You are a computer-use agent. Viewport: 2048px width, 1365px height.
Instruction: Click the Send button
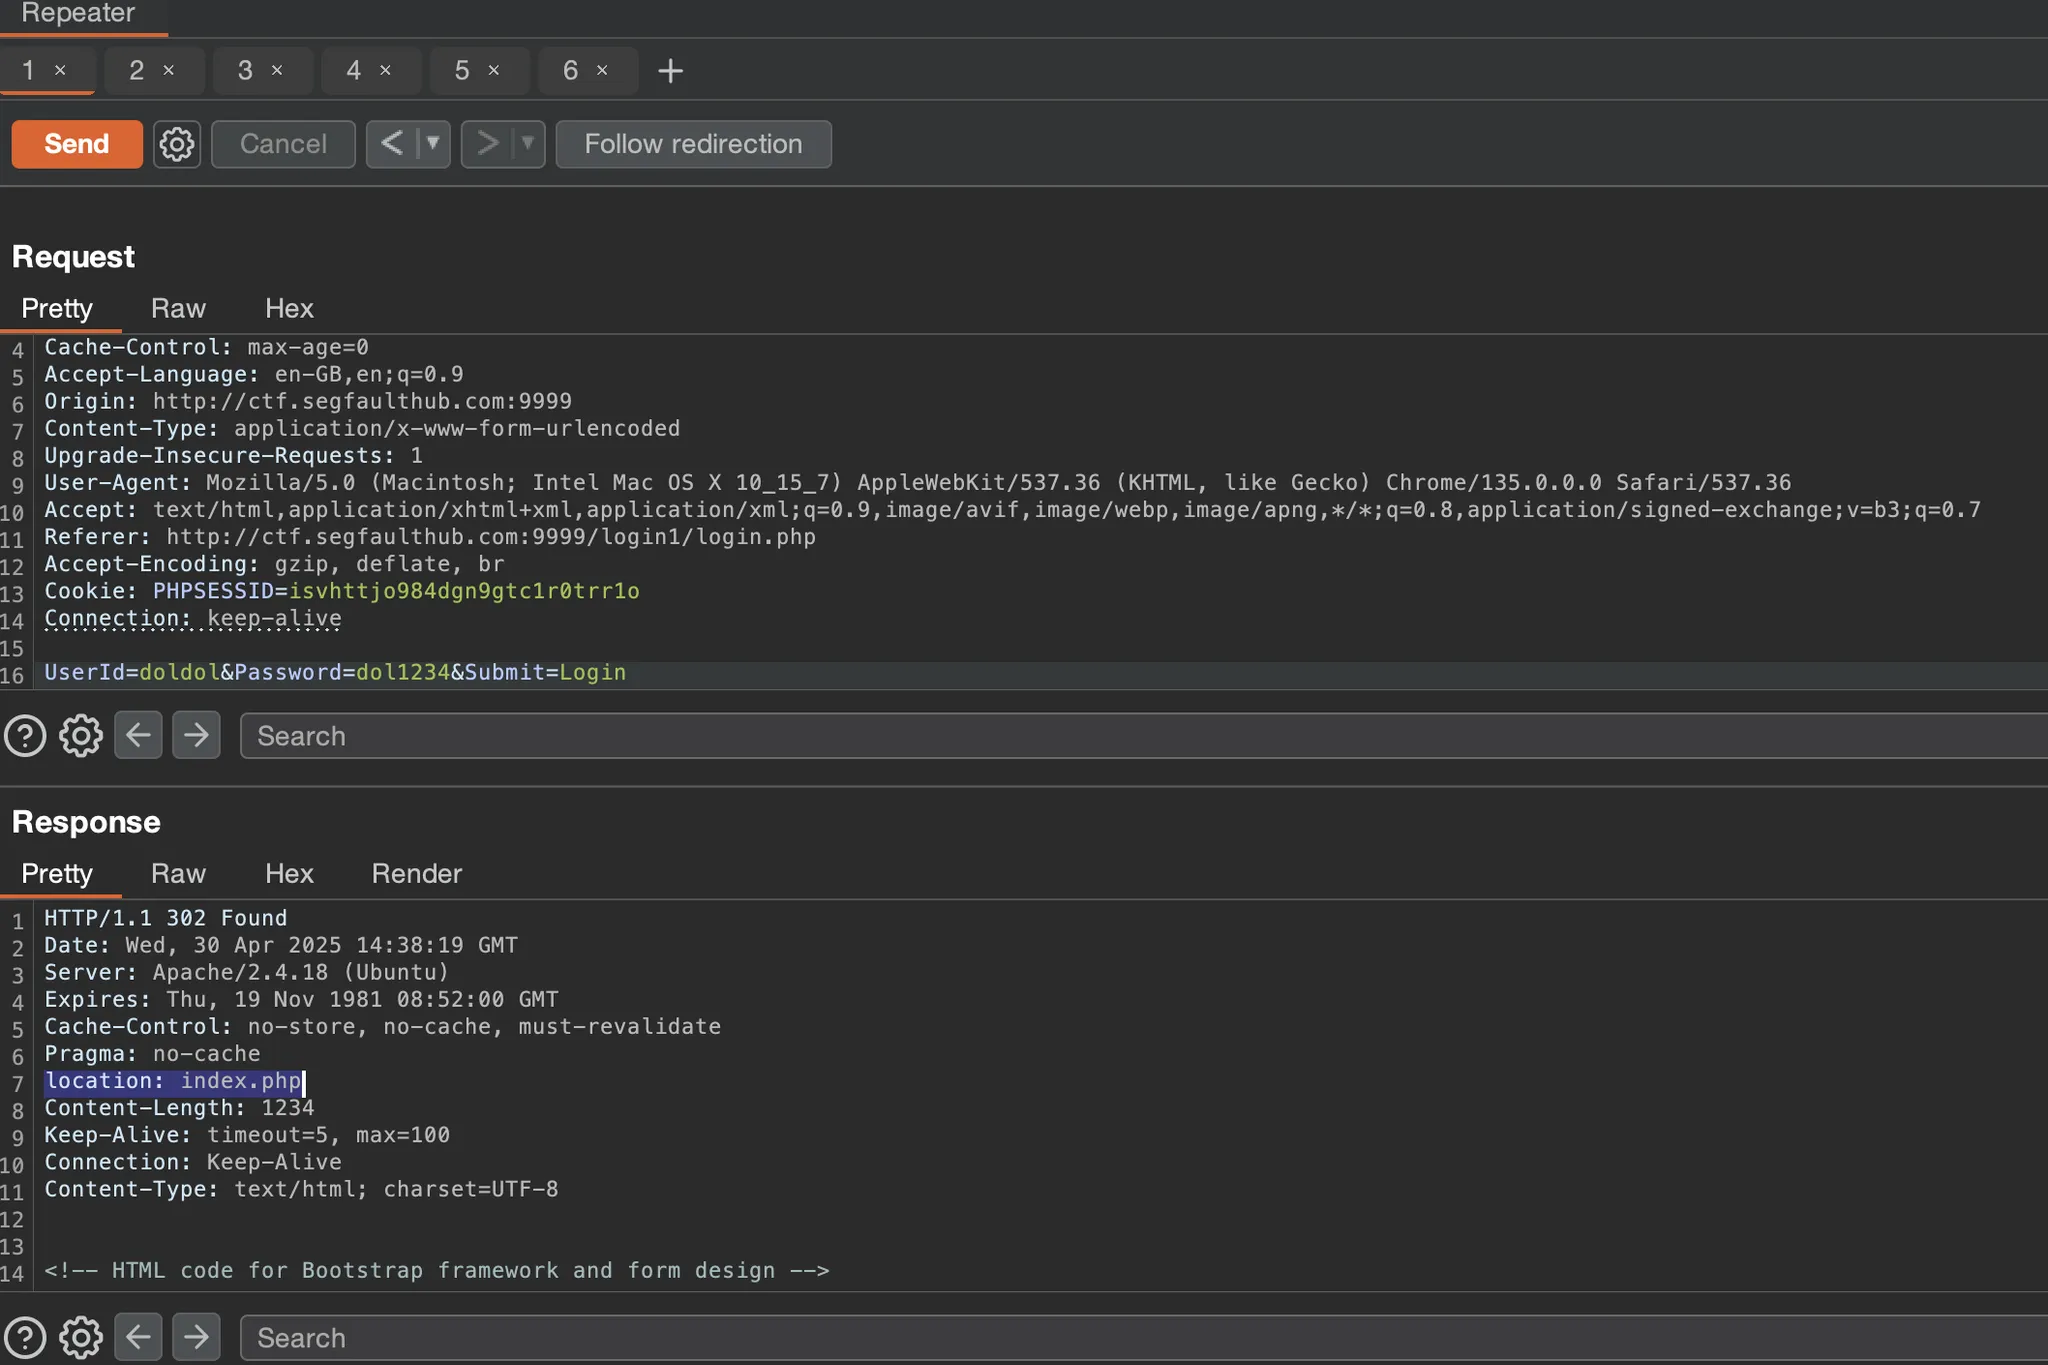(x=77, y=144)
